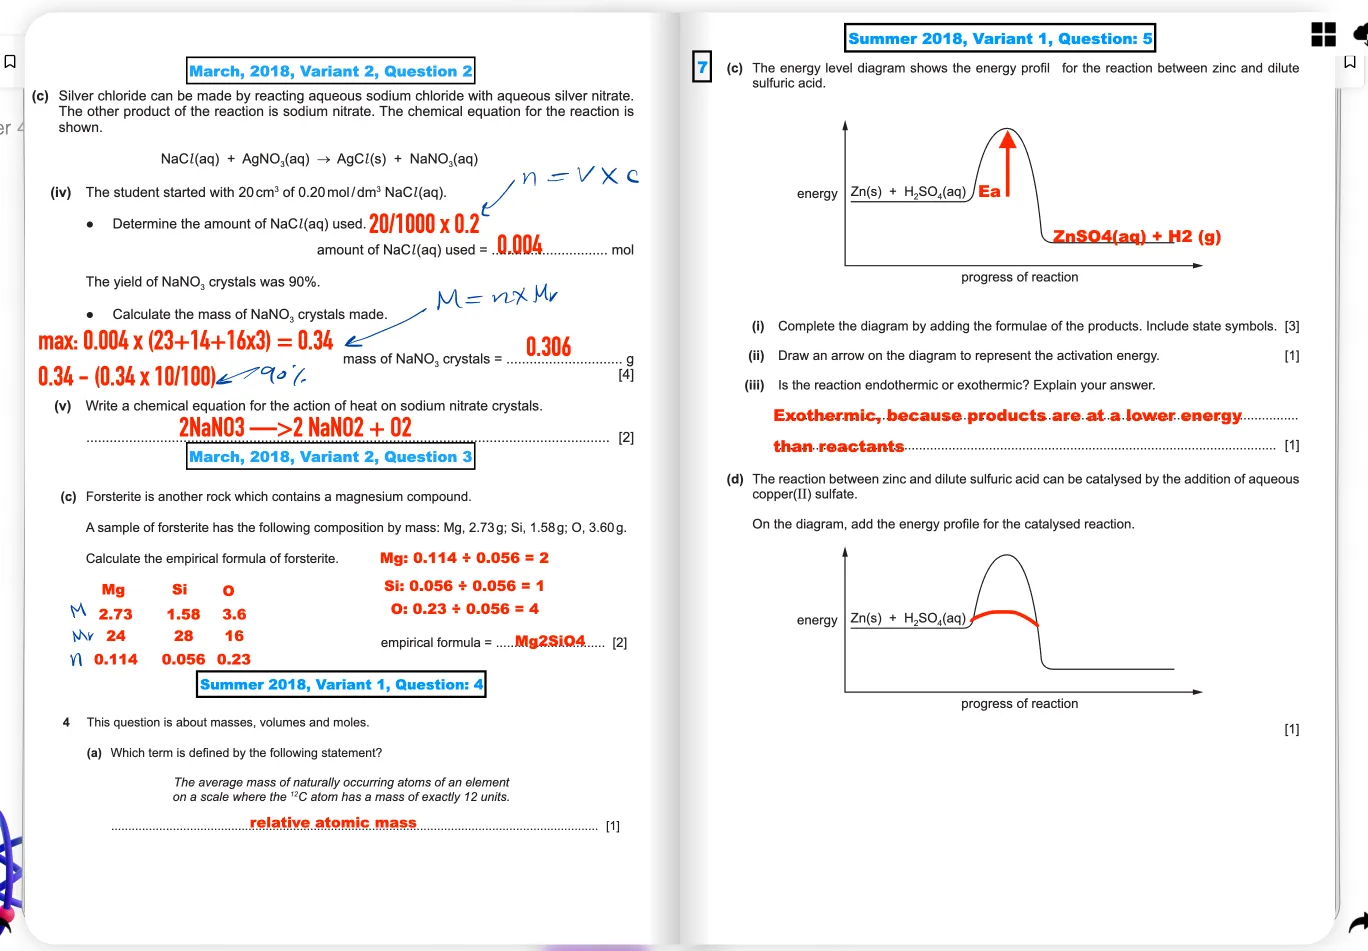Open 'Summer 2018, Variant 1, Question: 5' heading
Screen dimensions: 1368x951
[999, 38]
